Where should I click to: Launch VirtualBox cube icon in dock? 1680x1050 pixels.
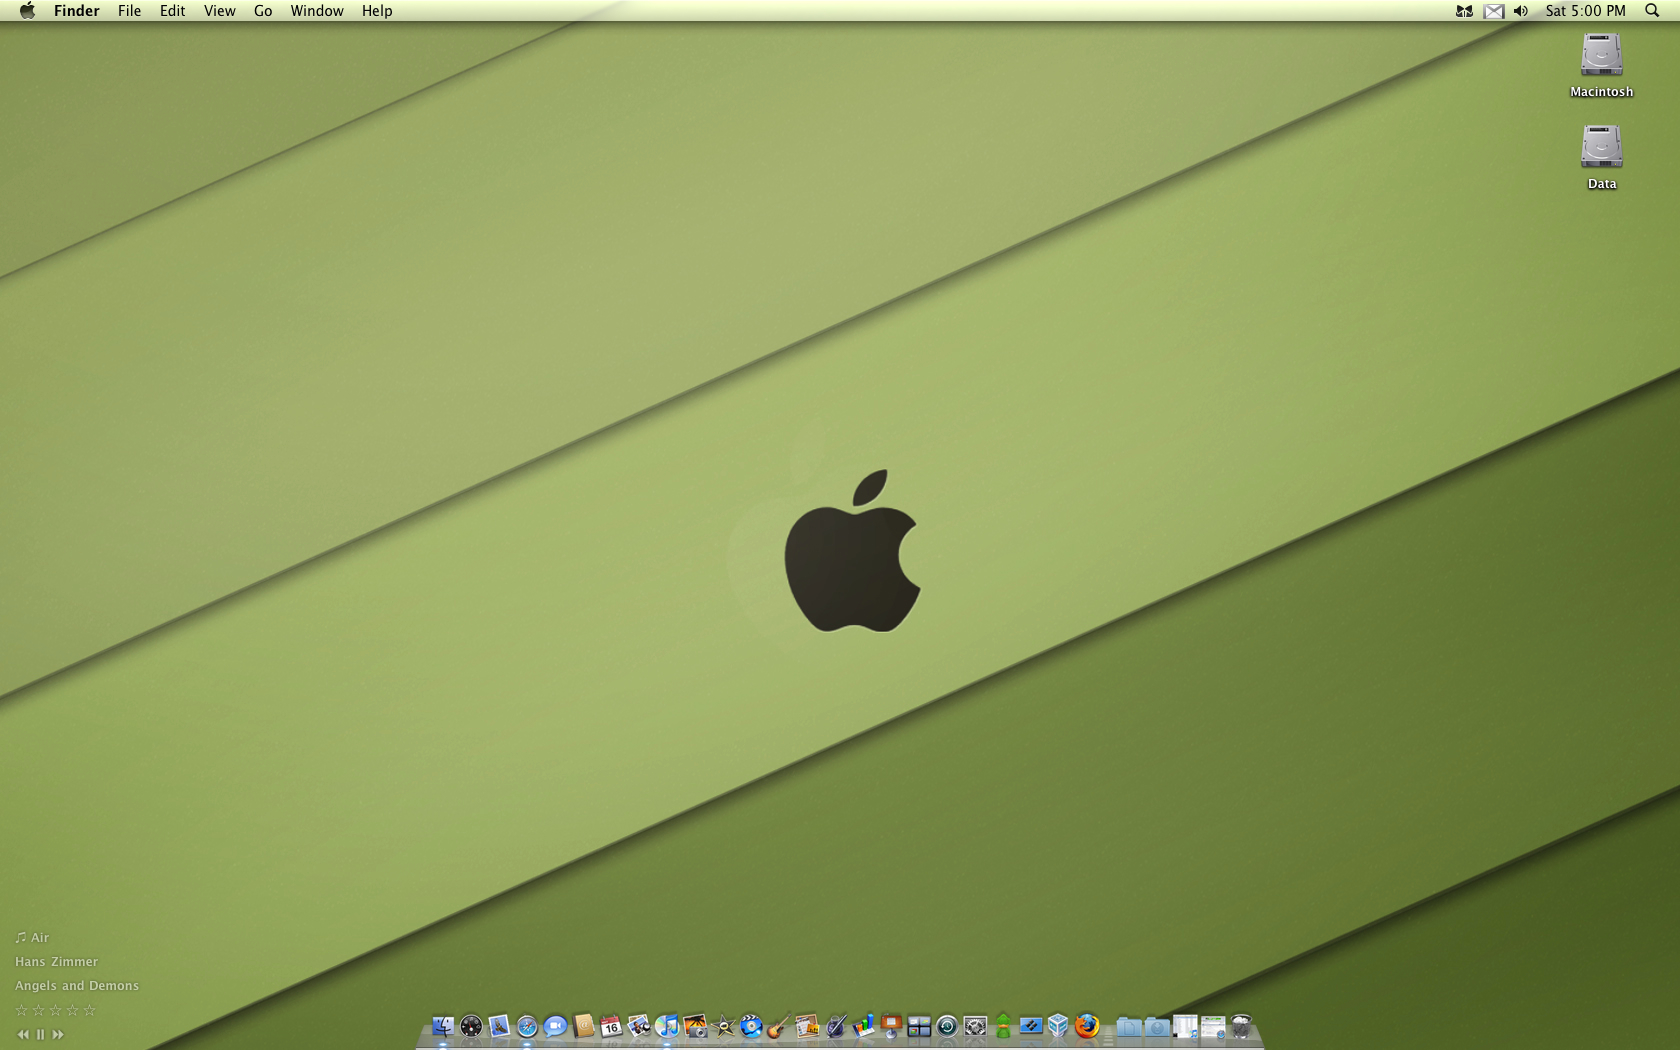1058,1026
